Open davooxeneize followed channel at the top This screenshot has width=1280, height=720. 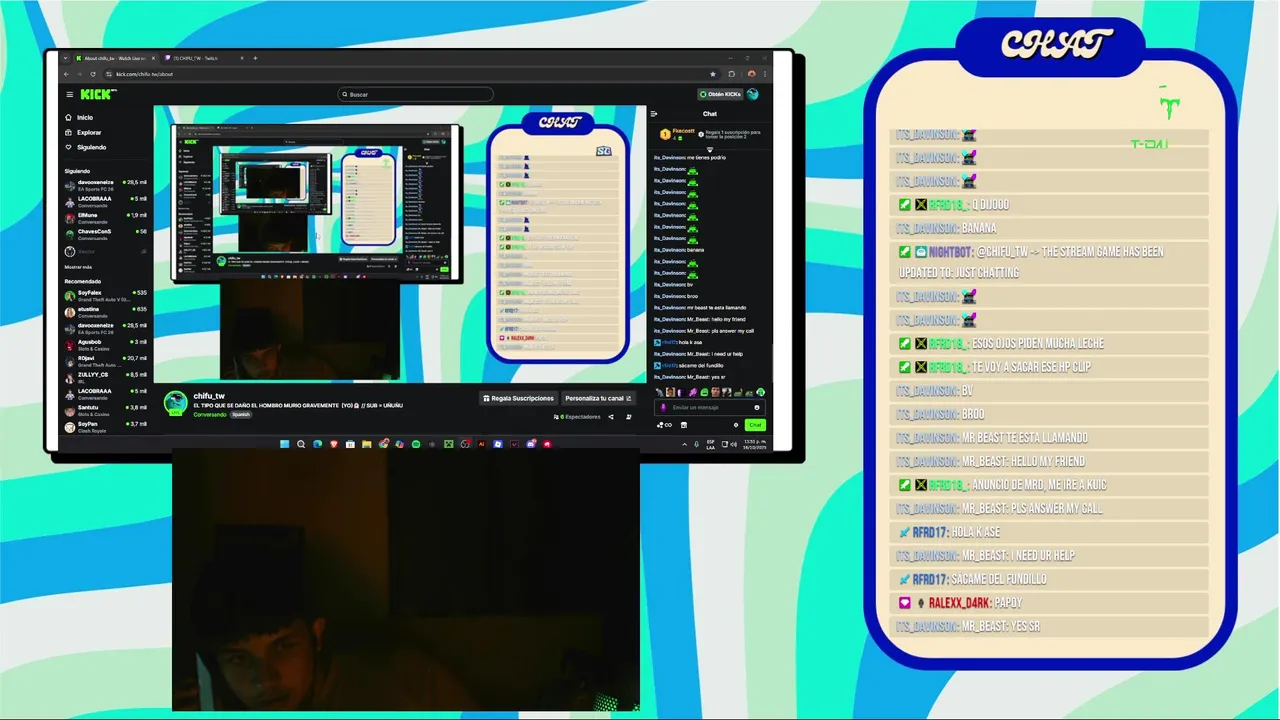coord(106,185)
